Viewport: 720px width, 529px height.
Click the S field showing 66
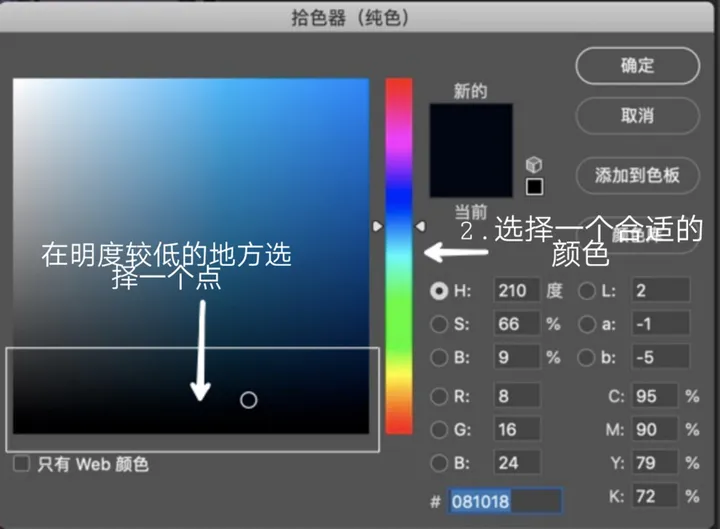pos(517,324)
